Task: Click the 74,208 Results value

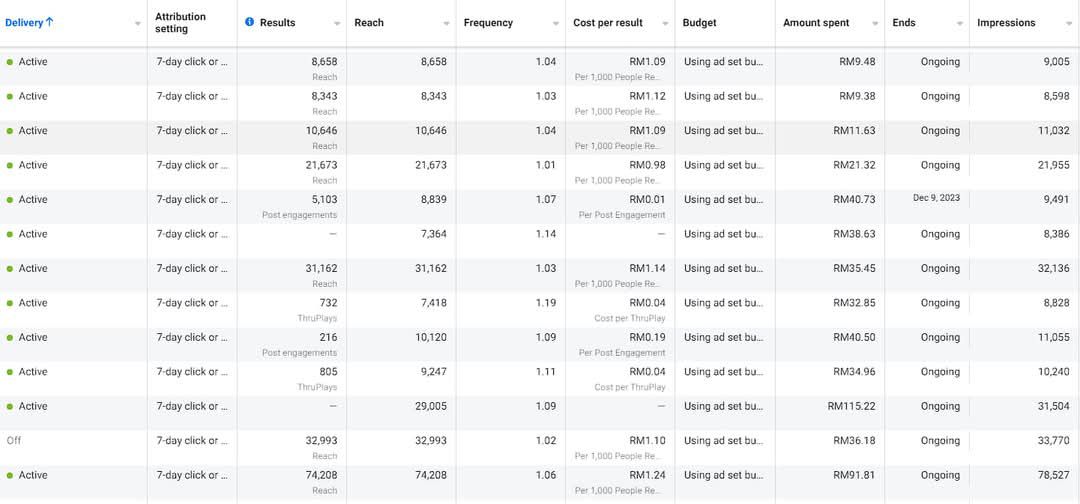Action: (321, 475)
